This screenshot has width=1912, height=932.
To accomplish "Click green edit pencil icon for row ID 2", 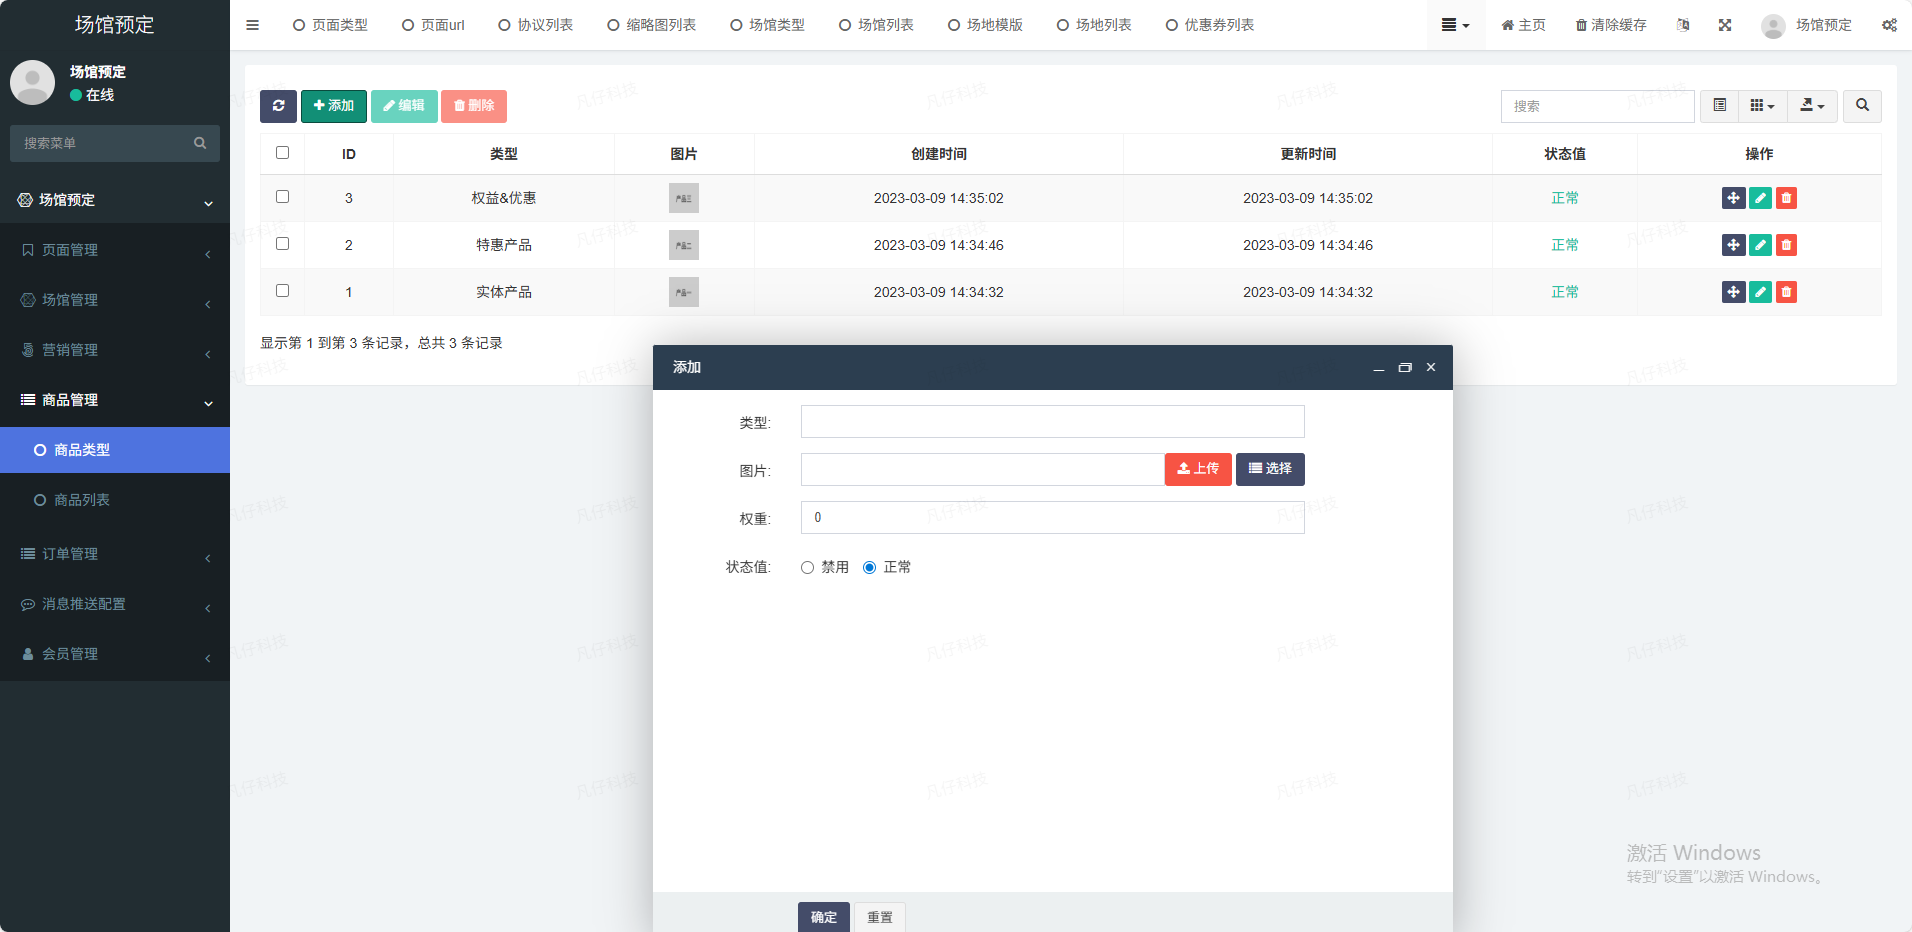I will (x=1760, y=245).
